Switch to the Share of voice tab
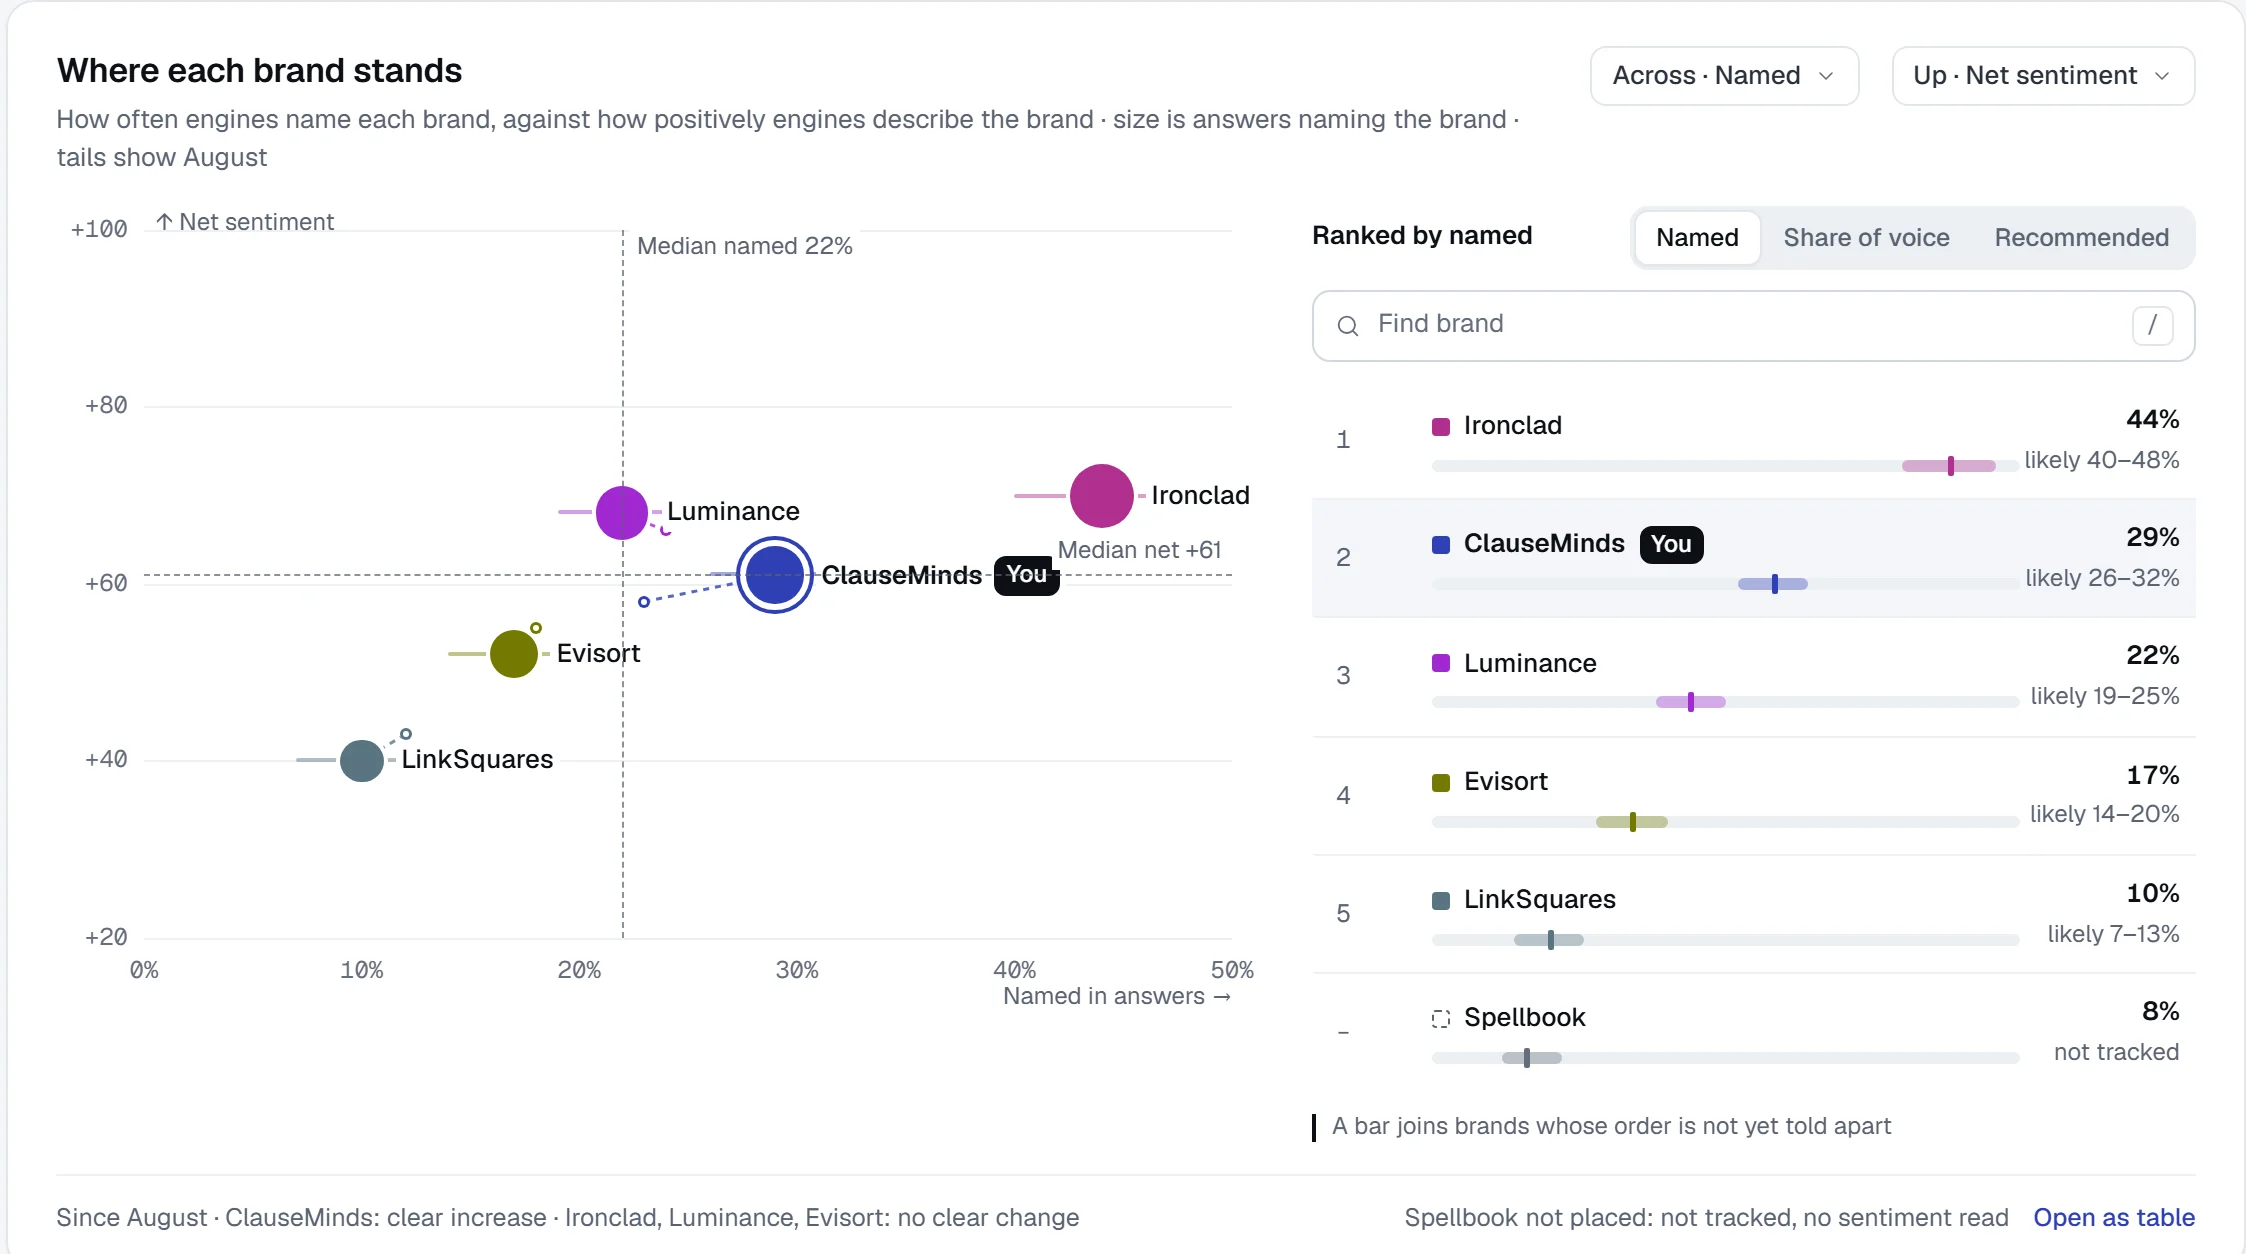Image resolution: width=2246 pixels, height=1254 pixels. point(1866,238)
